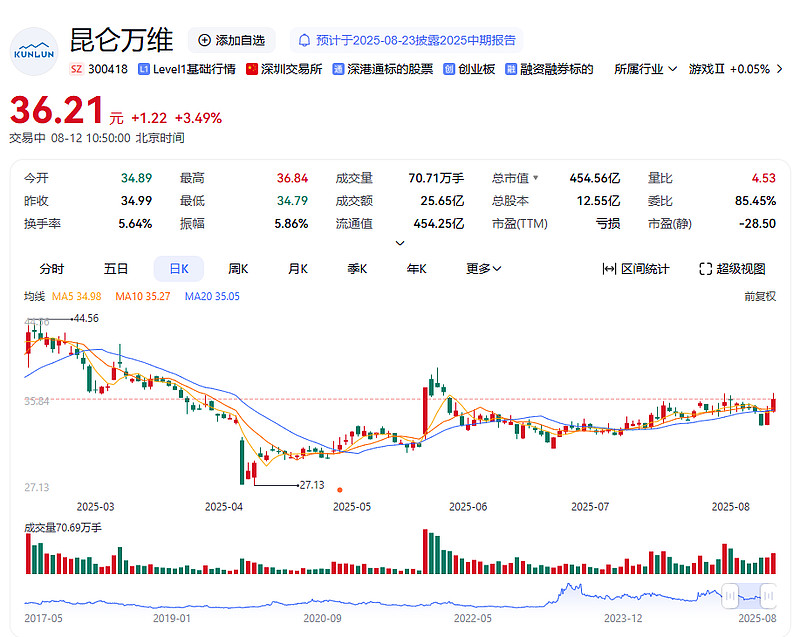Click the right arrow next to 游戏II

point(779,69)
